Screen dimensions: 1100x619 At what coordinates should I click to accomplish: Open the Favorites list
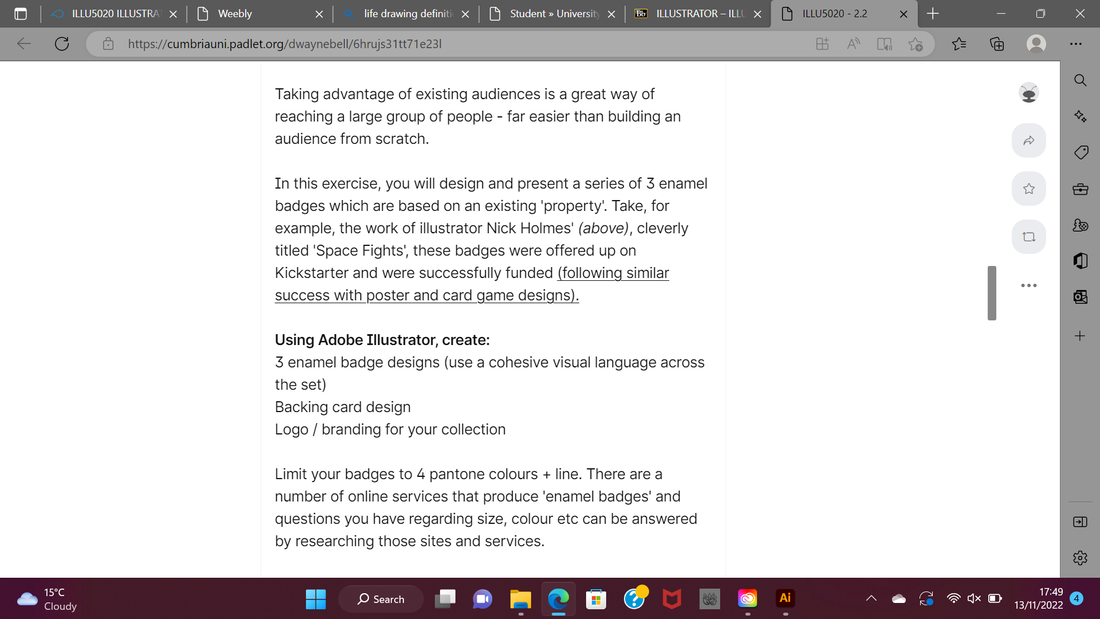point(959,44)
